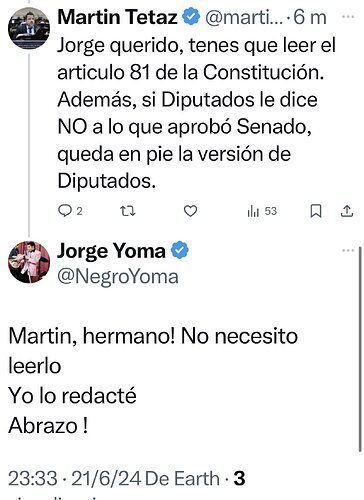364x500 pixels.
Task: Open more options on Jorge Yoma tweet
Action: pos(348,250)
